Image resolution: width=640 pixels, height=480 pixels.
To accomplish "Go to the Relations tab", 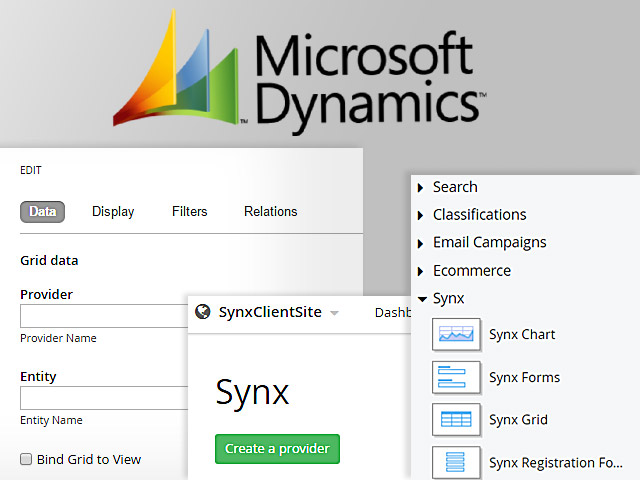I will coord(271,211).
